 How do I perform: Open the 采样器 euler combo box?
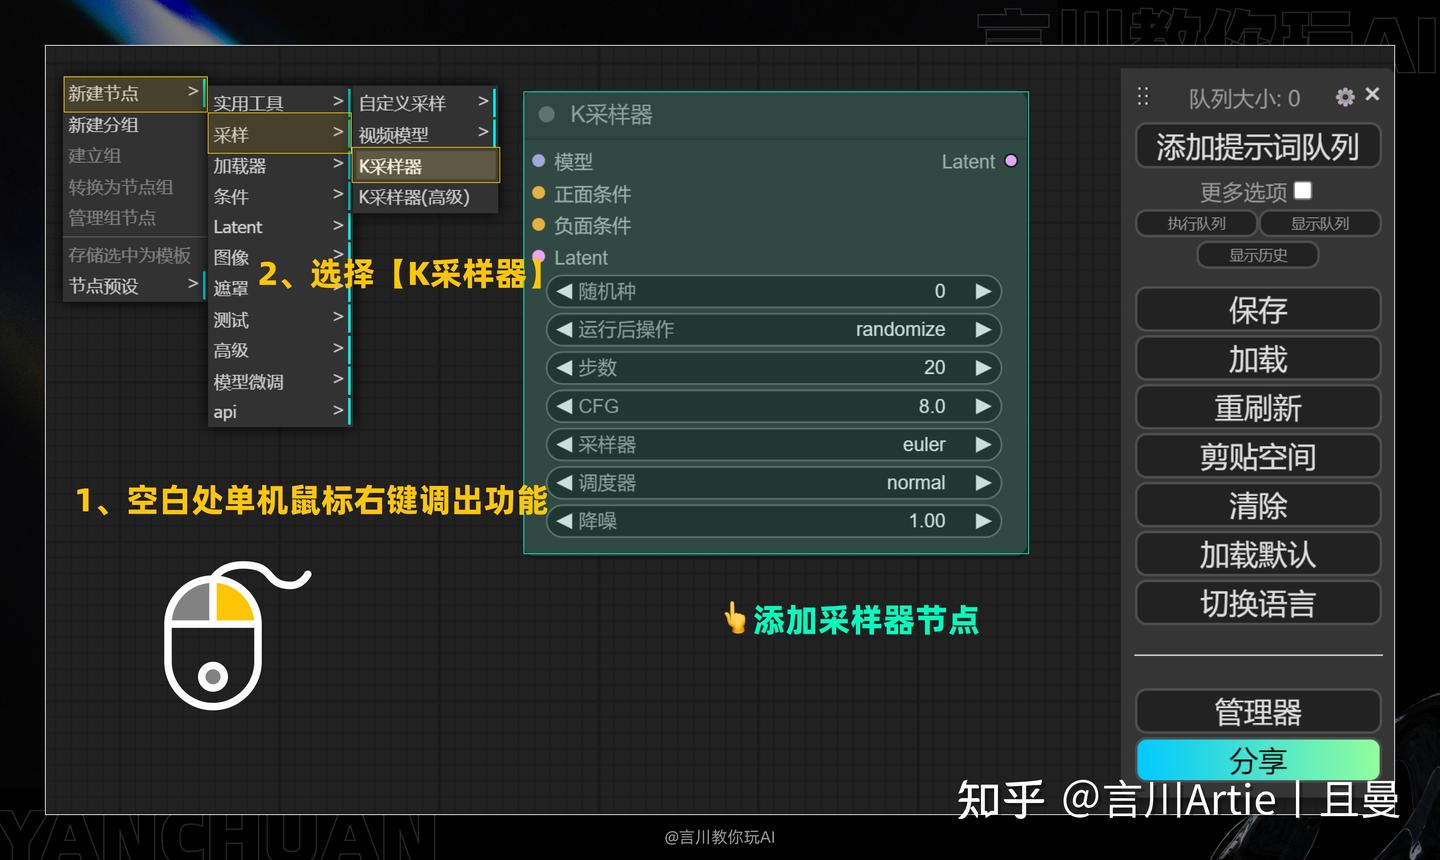coord(774,444)
